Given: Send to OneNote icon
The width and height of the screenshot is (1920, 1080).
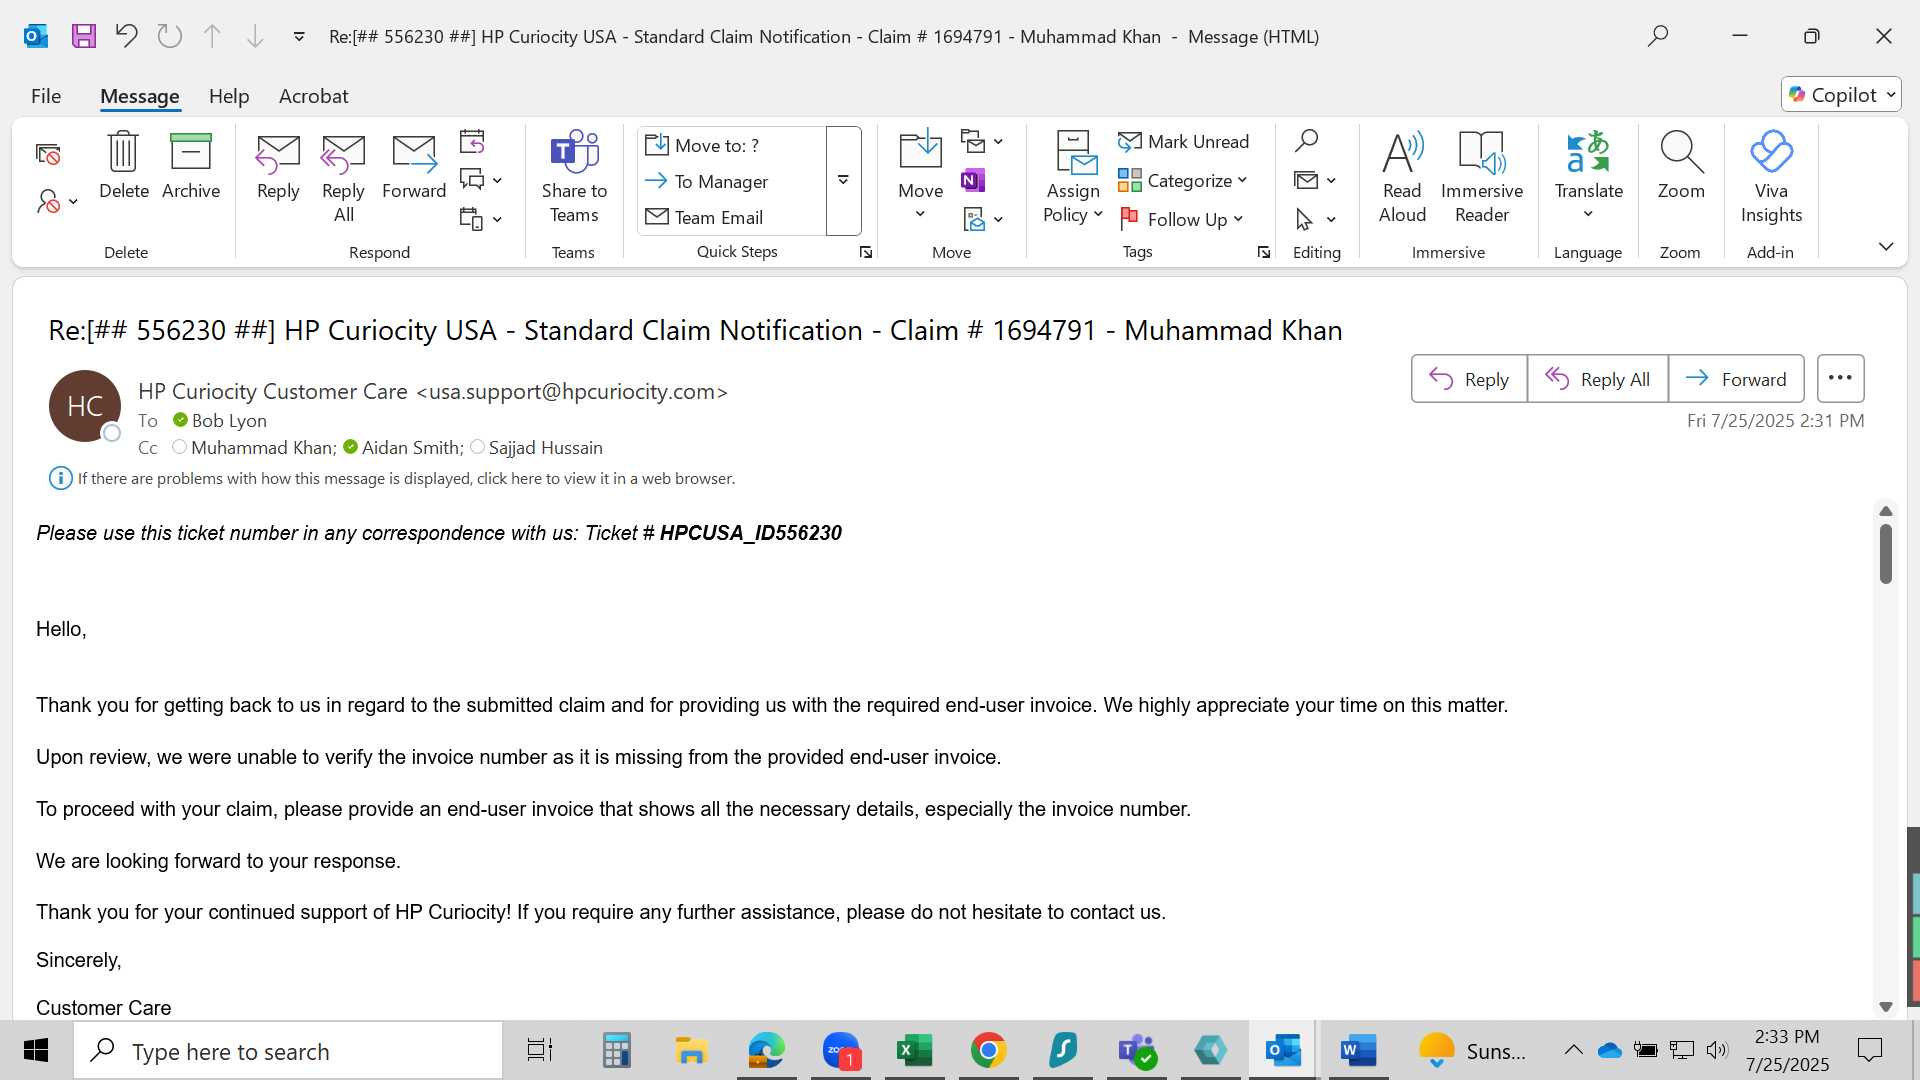Looking at the screenshot, I should coord(973,180).
